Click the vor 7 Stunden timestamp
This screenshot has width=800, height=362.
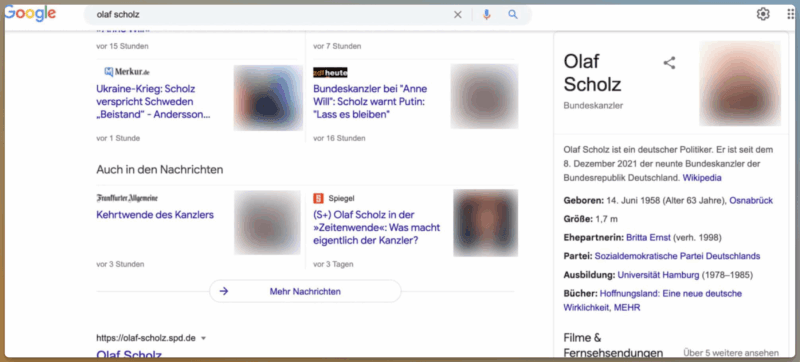point(337,46)
